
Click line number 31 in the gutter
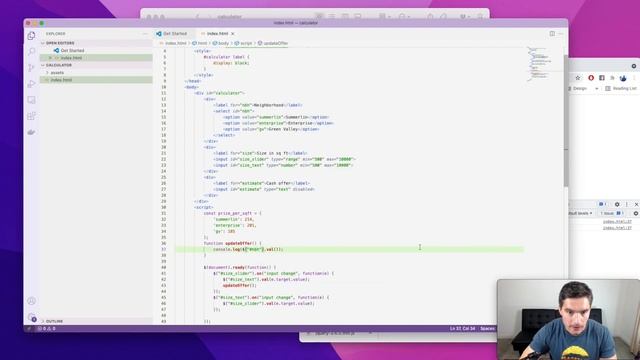164,213
